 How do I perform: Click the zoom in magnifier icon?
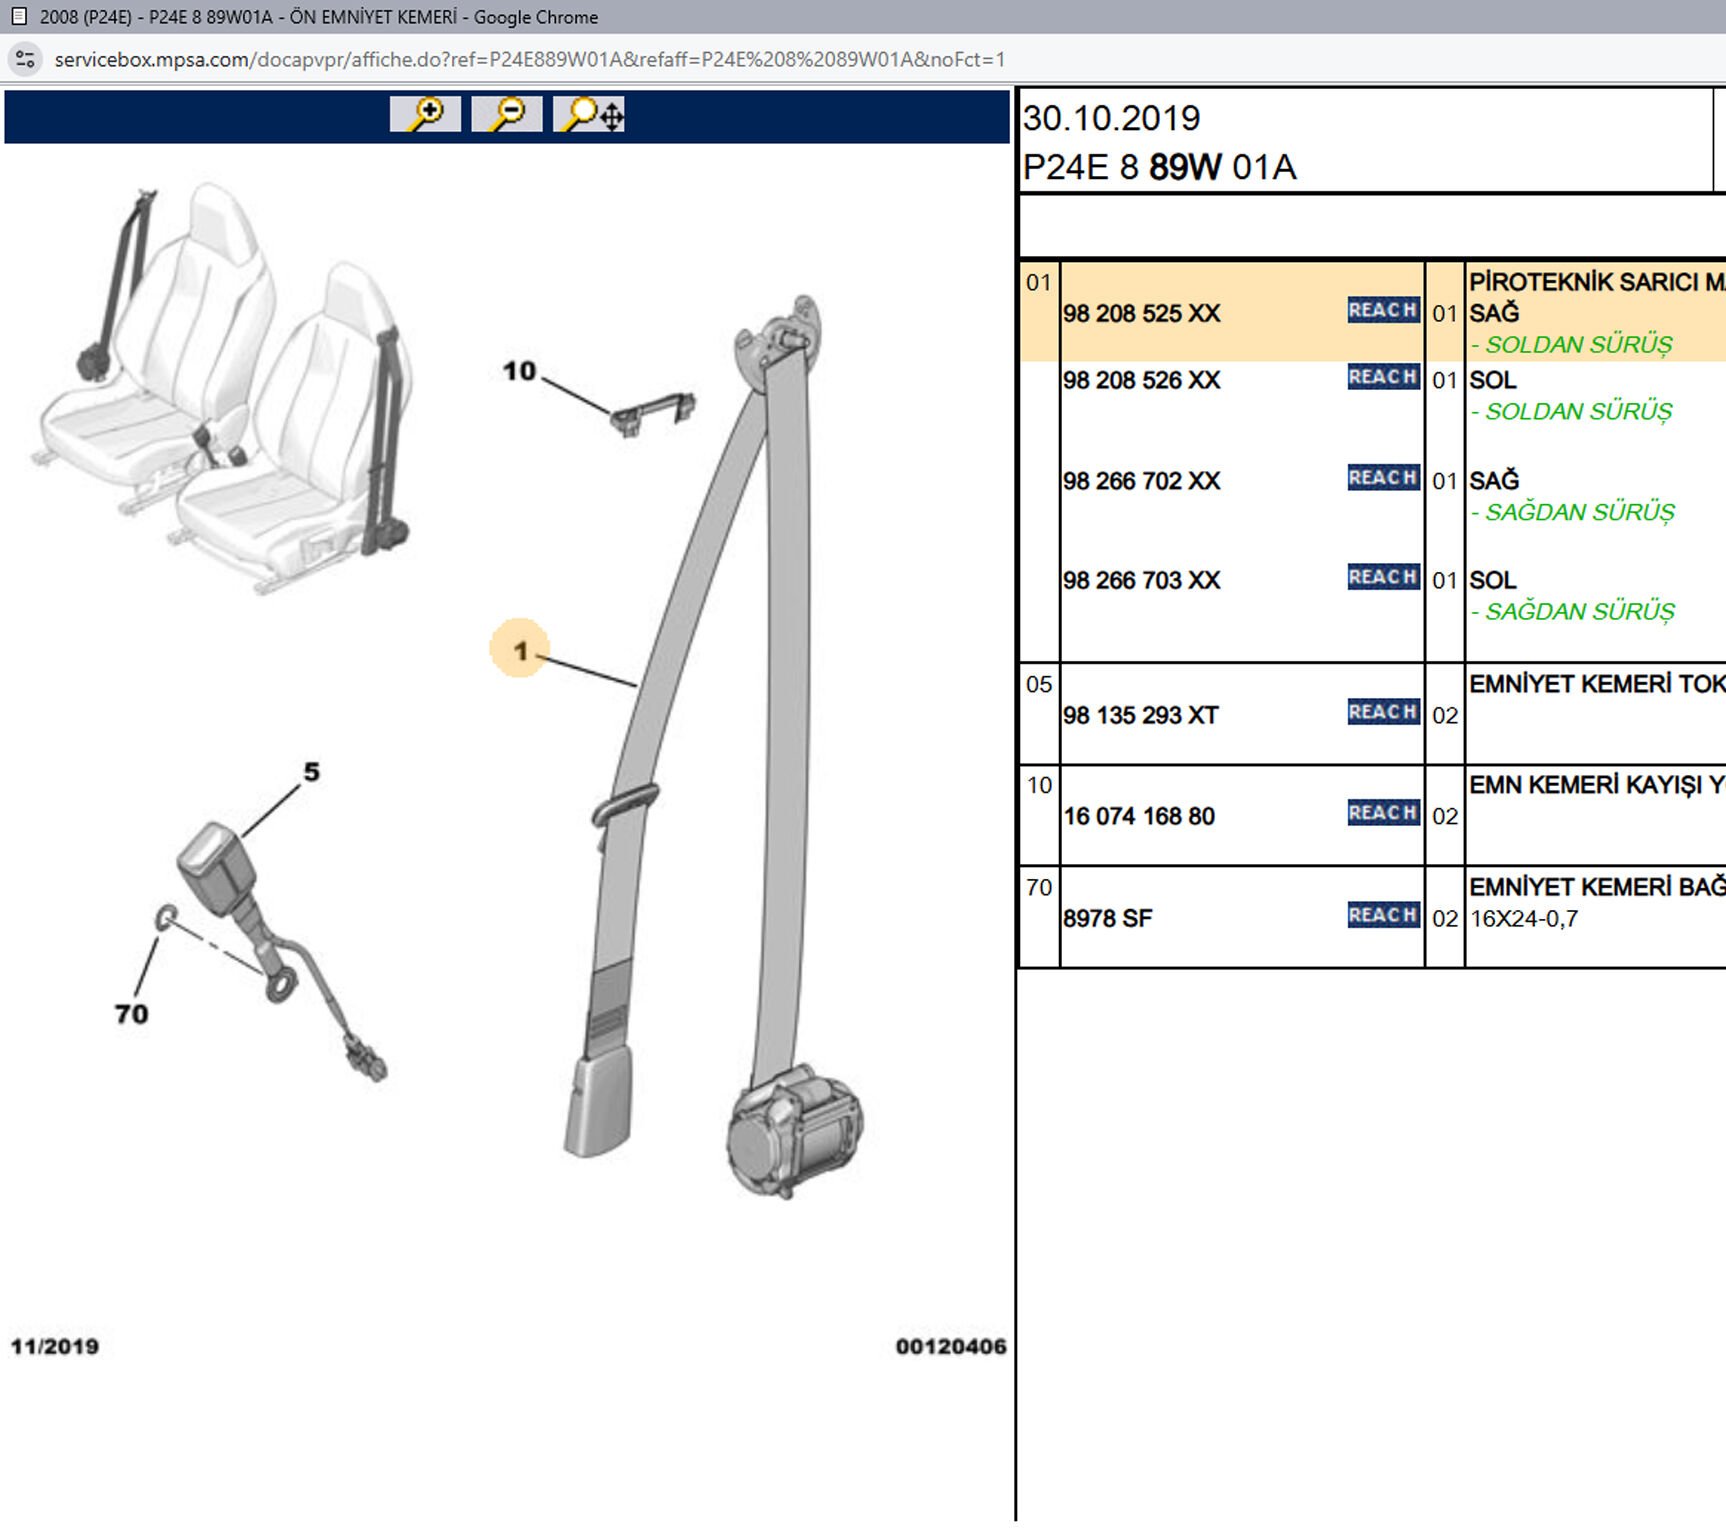pyautogui.click(x=425, y=114)
